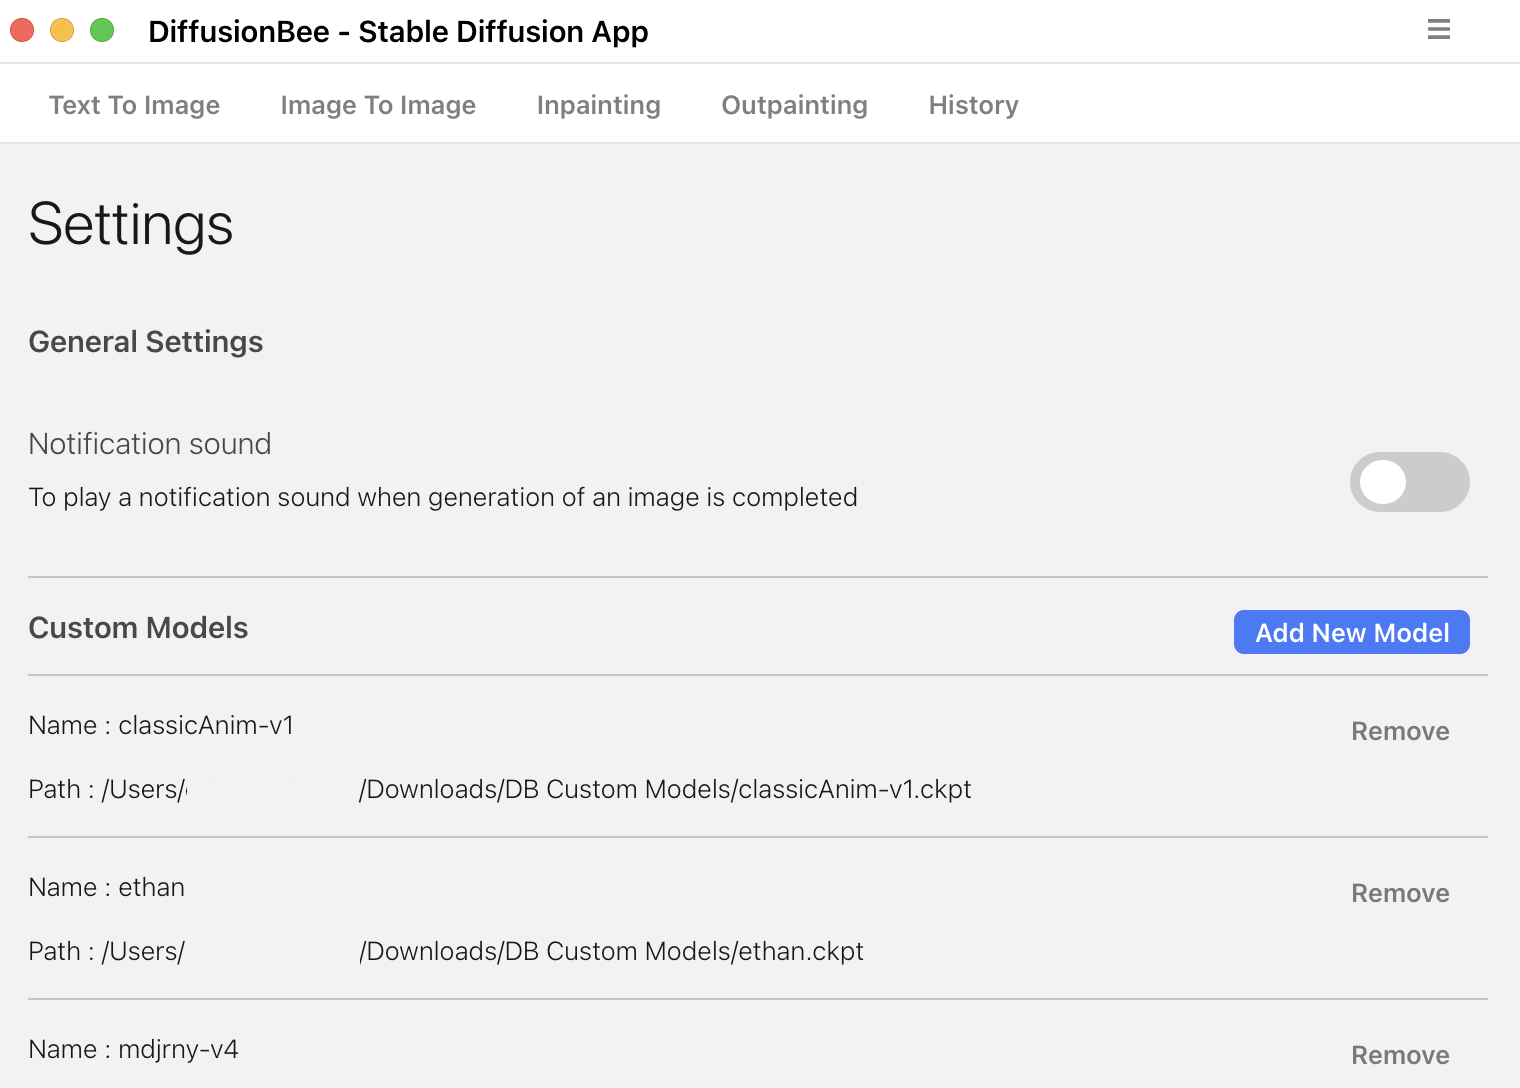The width and height of the screenshot is (1520, 1088).
Task: Maximize the window with green button
Action: click(x=102, y=31)
